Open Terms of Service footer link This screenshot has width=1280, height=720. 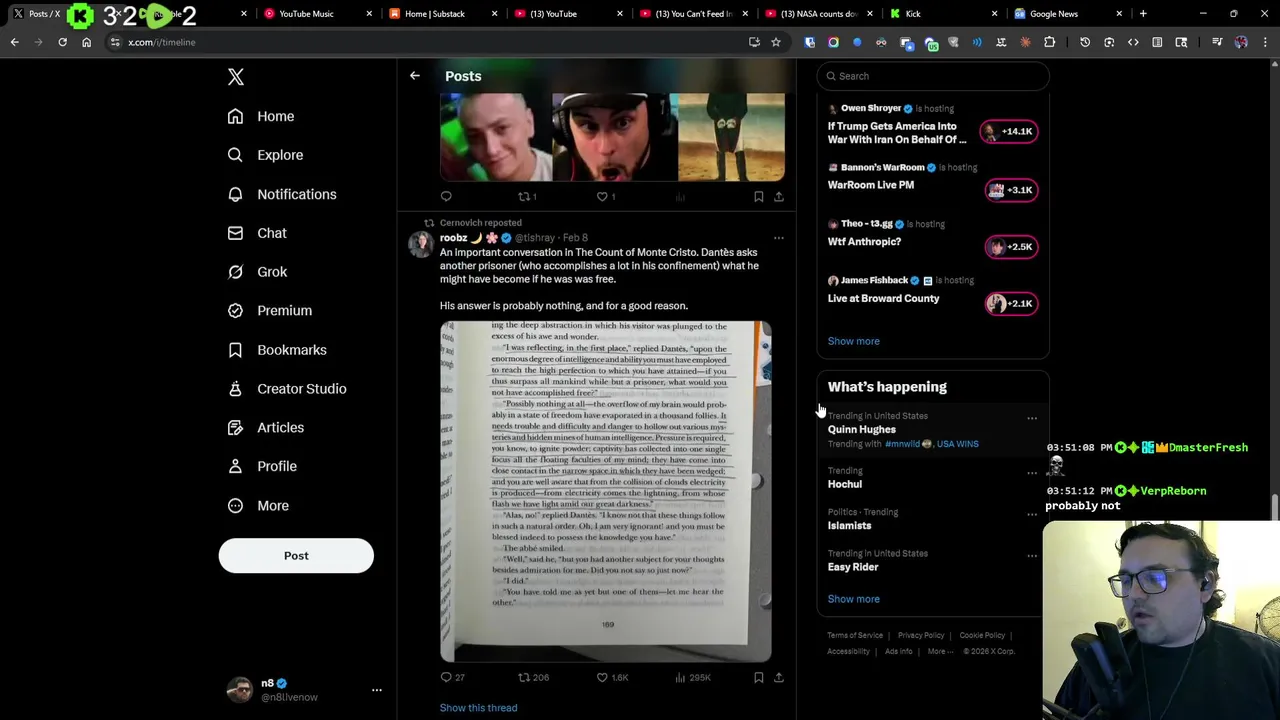pyautogui.click(x=855, y=635)
